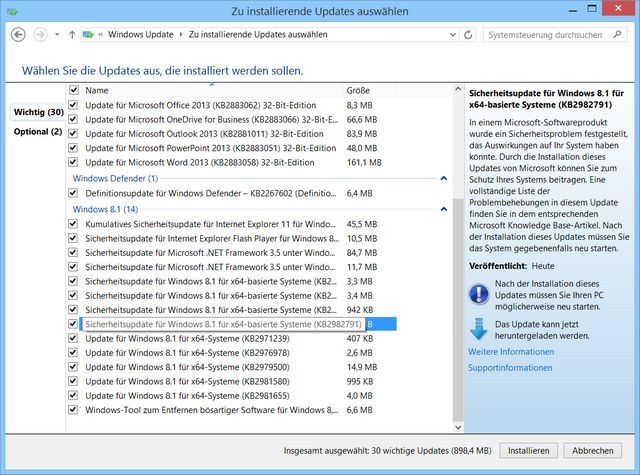Go up one level with the Up arrow
Viewport: 640px width, 475px height.
pos(72,35)
